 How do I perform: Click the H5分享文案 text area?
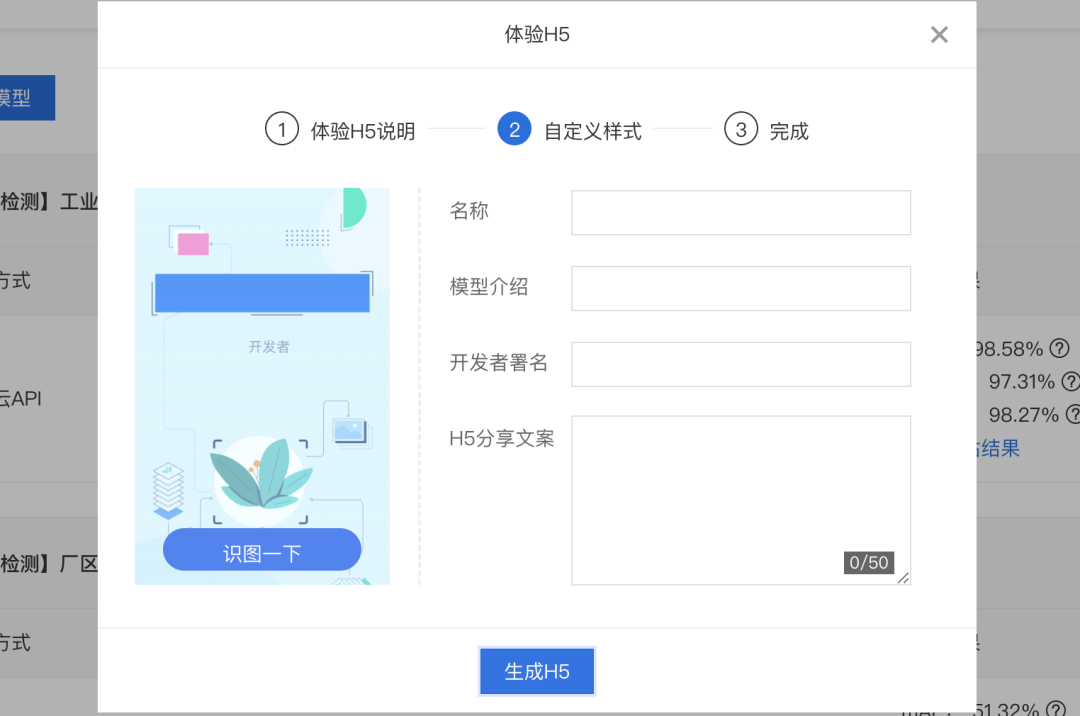tap(740, 490)
